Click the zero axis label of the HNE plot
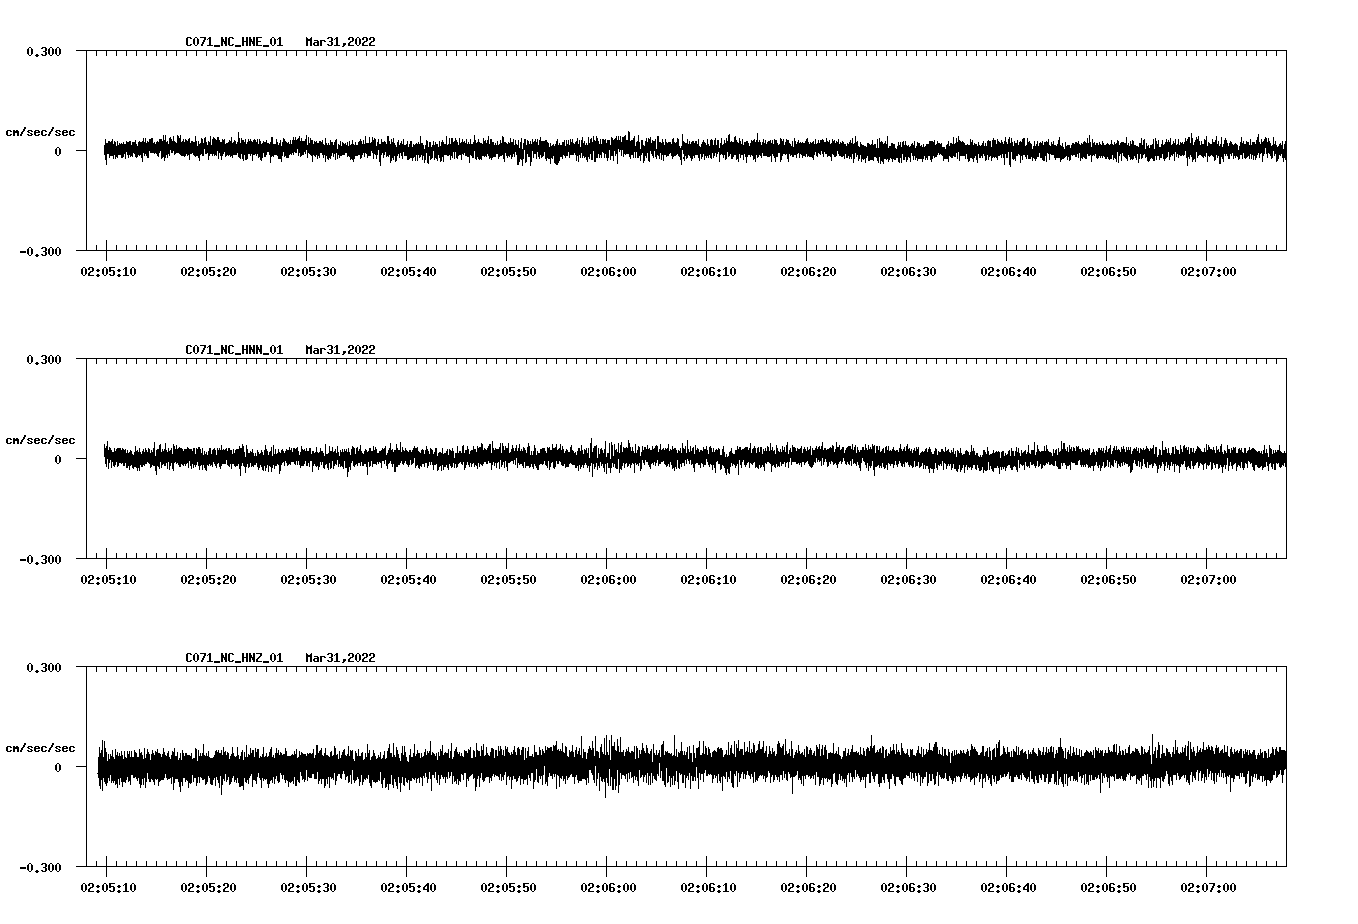 pos(58,152)
